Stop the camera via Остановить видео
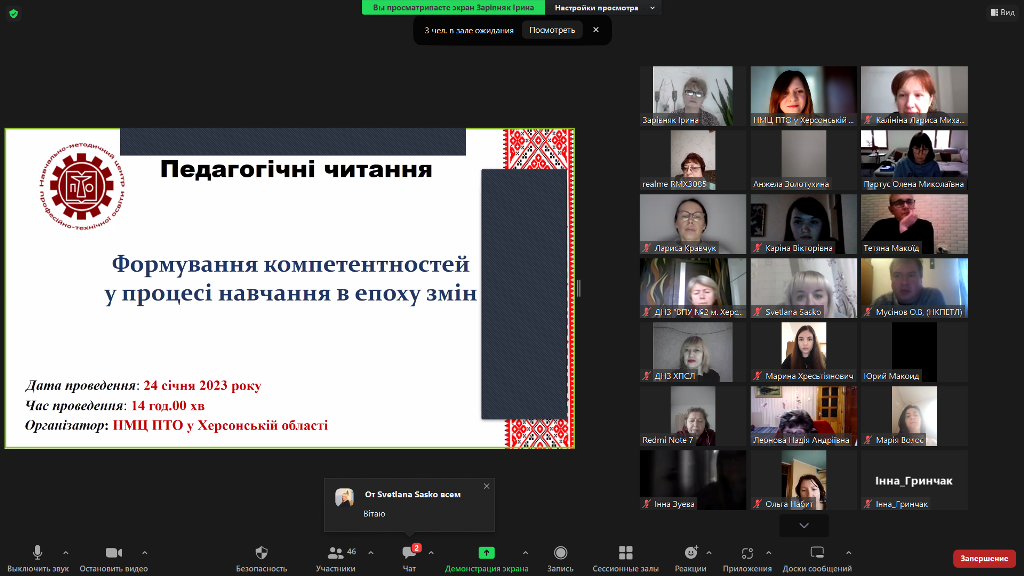This screenshot has height=576, width=1024. click(x=113, y=553)
